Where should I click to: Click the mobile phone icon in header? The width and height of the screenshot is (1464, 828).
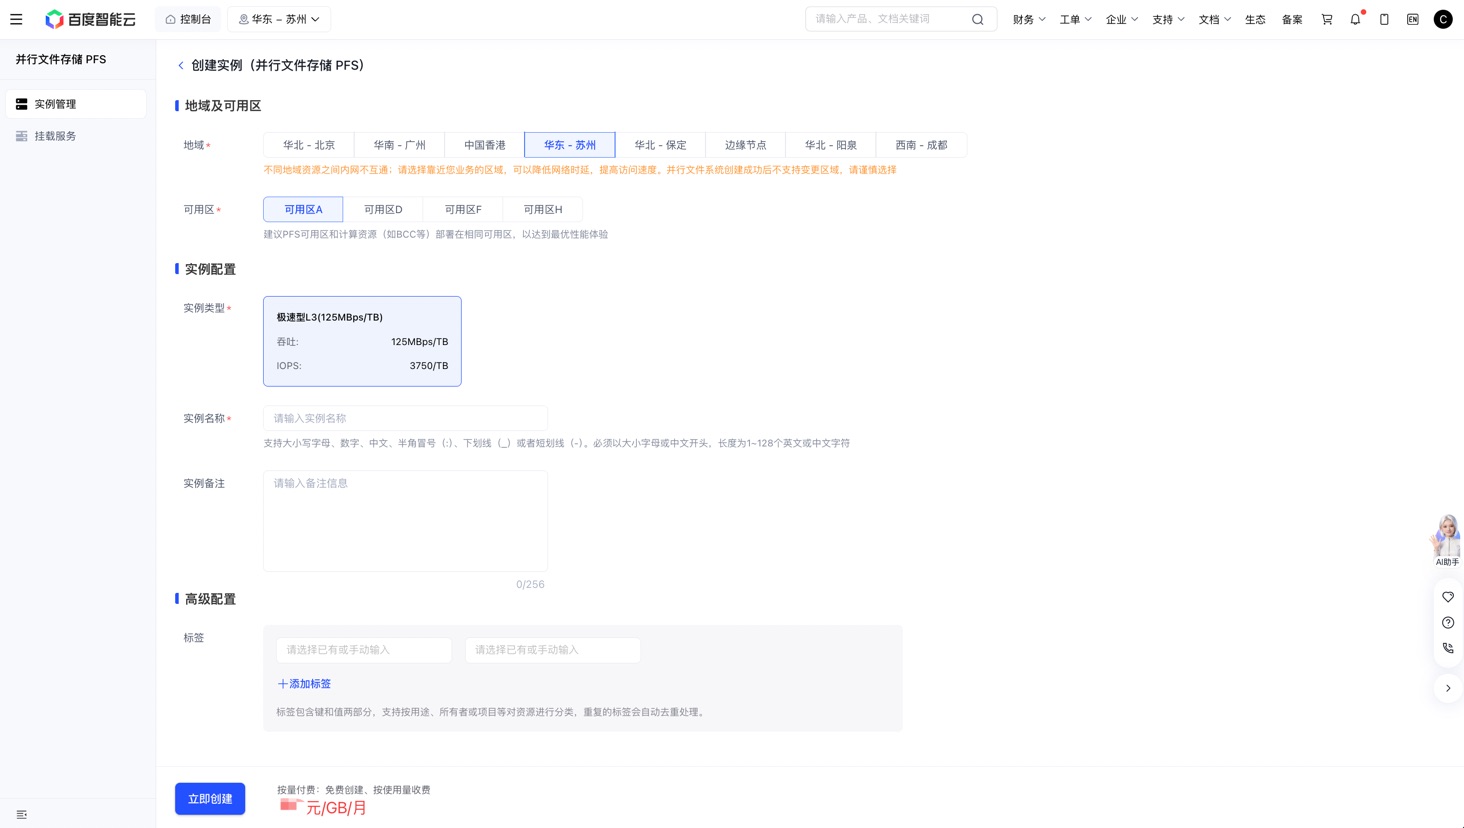click(1384, 19)
